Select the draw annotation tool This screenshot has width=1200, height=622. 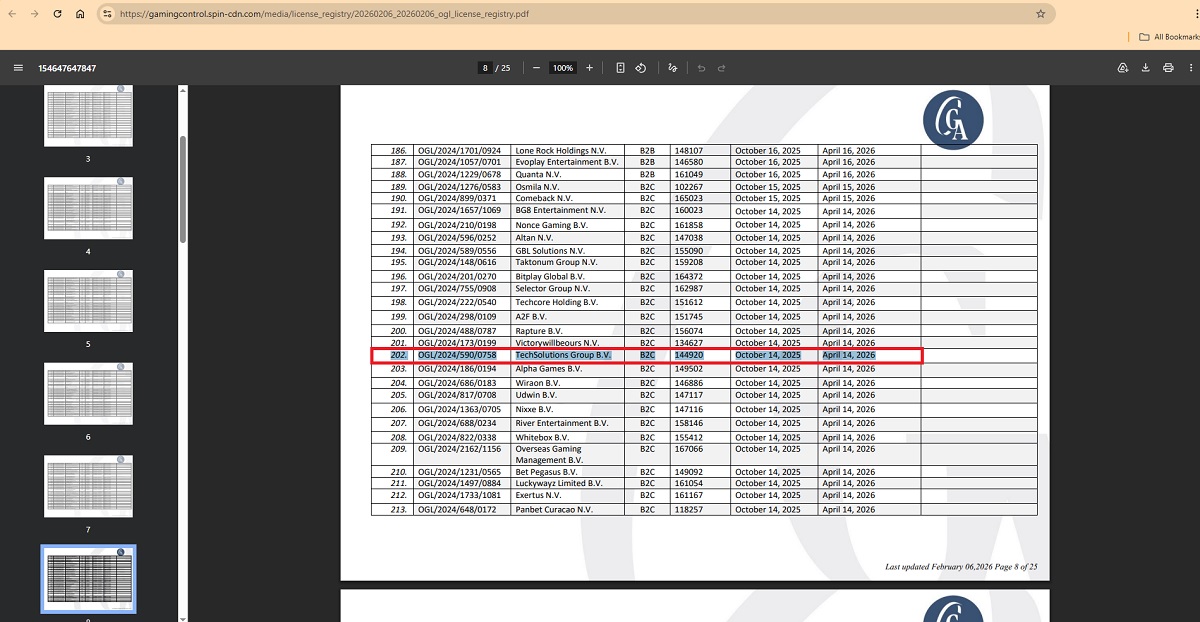pyautogui.click(x=673, y=68)
